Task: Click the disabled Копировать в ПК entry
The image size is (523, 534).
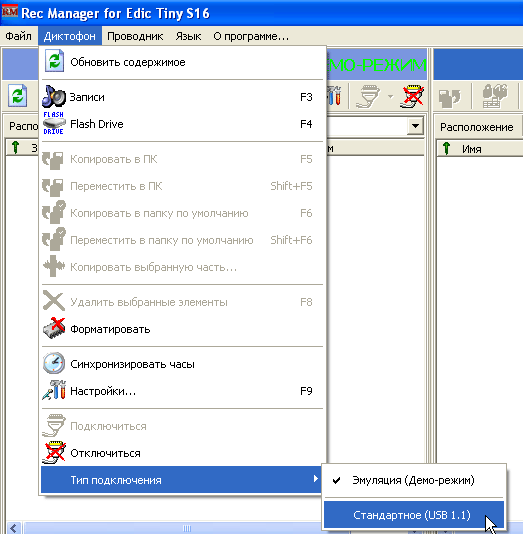Action: pyautogui.click(x=182, y=159)
